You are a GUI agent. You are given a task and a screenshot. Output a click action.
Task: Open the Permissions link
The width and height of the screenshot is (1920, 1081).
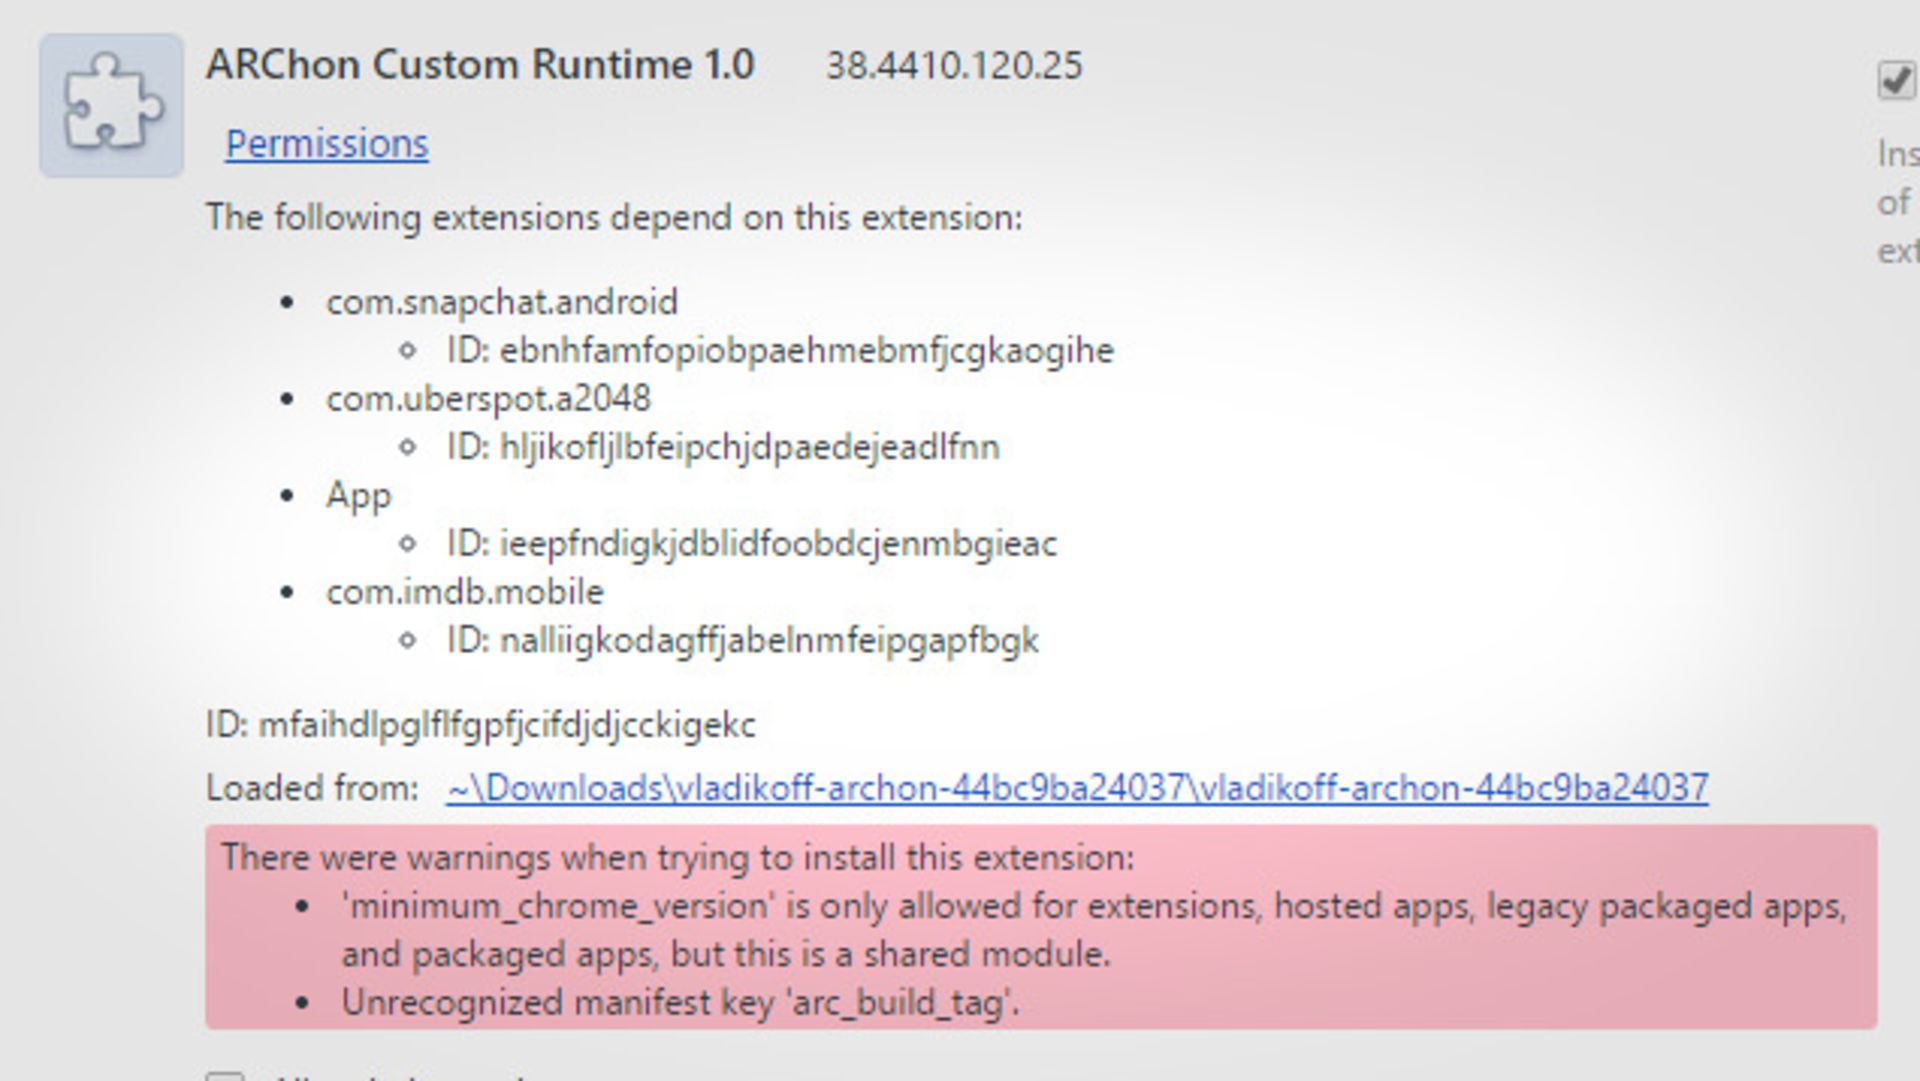tap(327, 144)
